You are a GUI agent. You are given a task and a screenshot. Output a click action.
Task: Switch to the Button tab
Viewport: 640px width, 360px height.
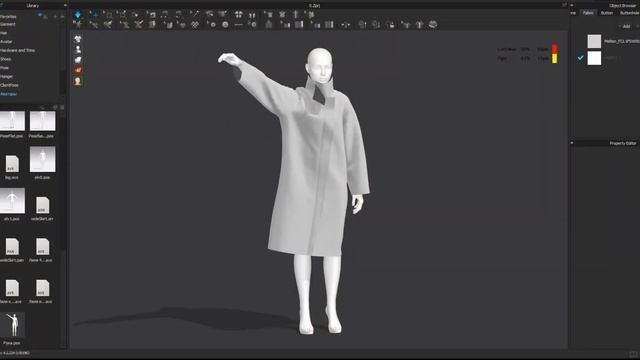[607, 13]
